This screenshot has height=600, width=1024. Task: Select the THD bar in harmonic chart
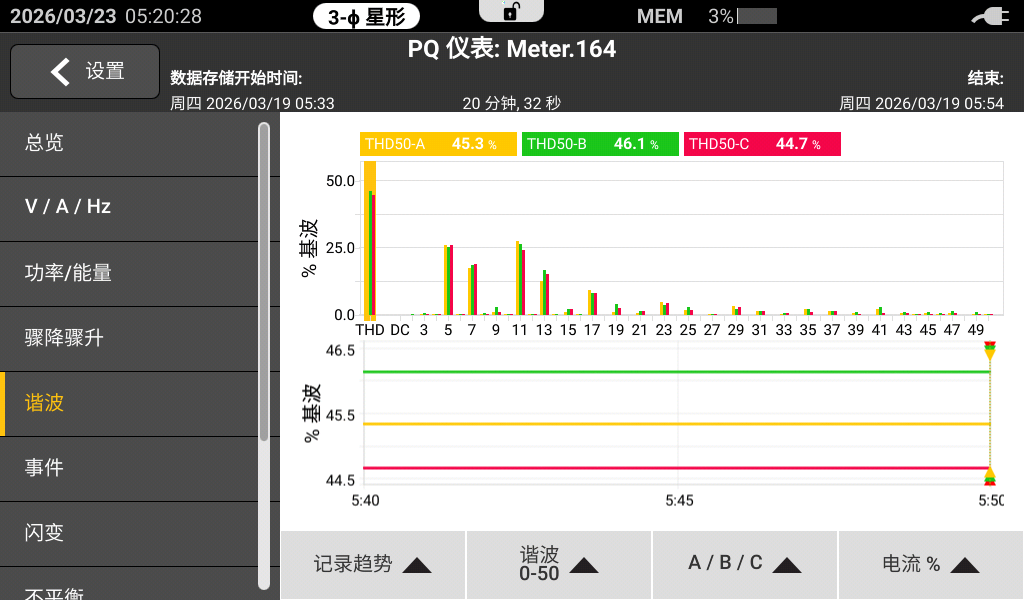point(370,239)
